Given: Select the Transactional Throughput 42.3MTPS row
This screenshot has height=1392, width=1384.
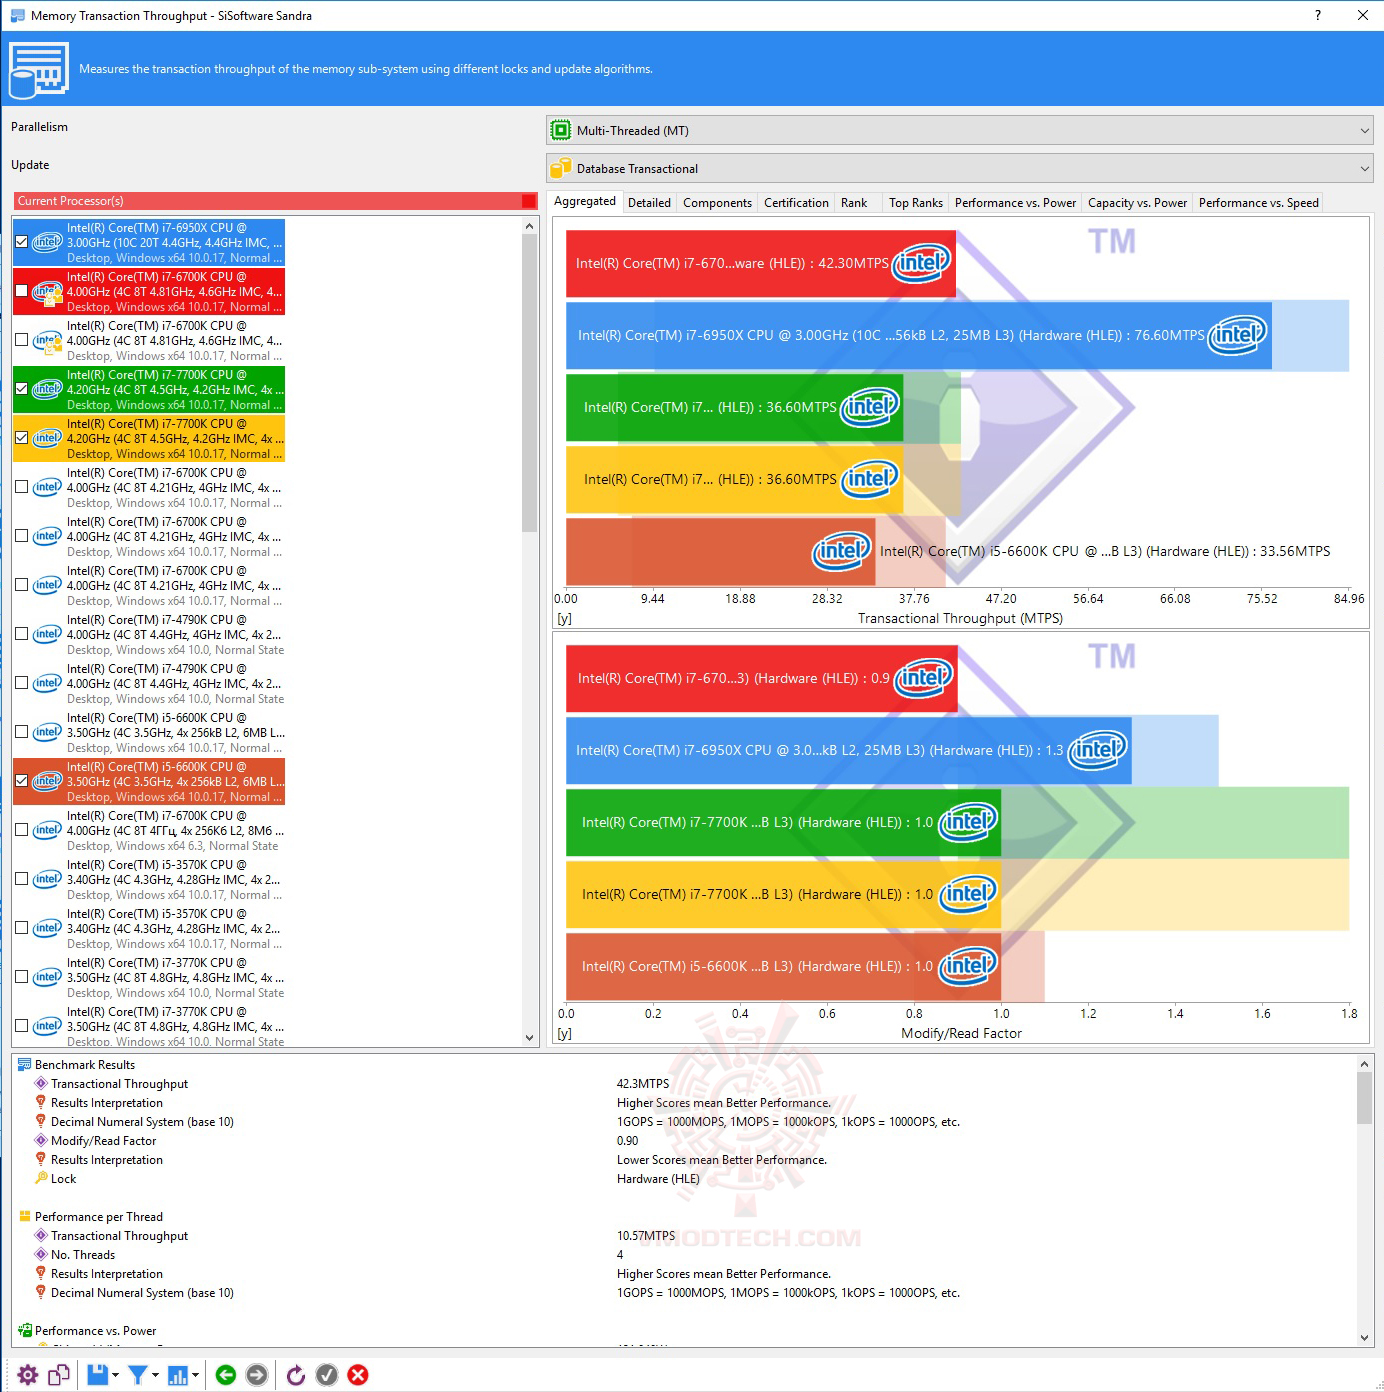Looking at the screenshot, I should 684,1084.
